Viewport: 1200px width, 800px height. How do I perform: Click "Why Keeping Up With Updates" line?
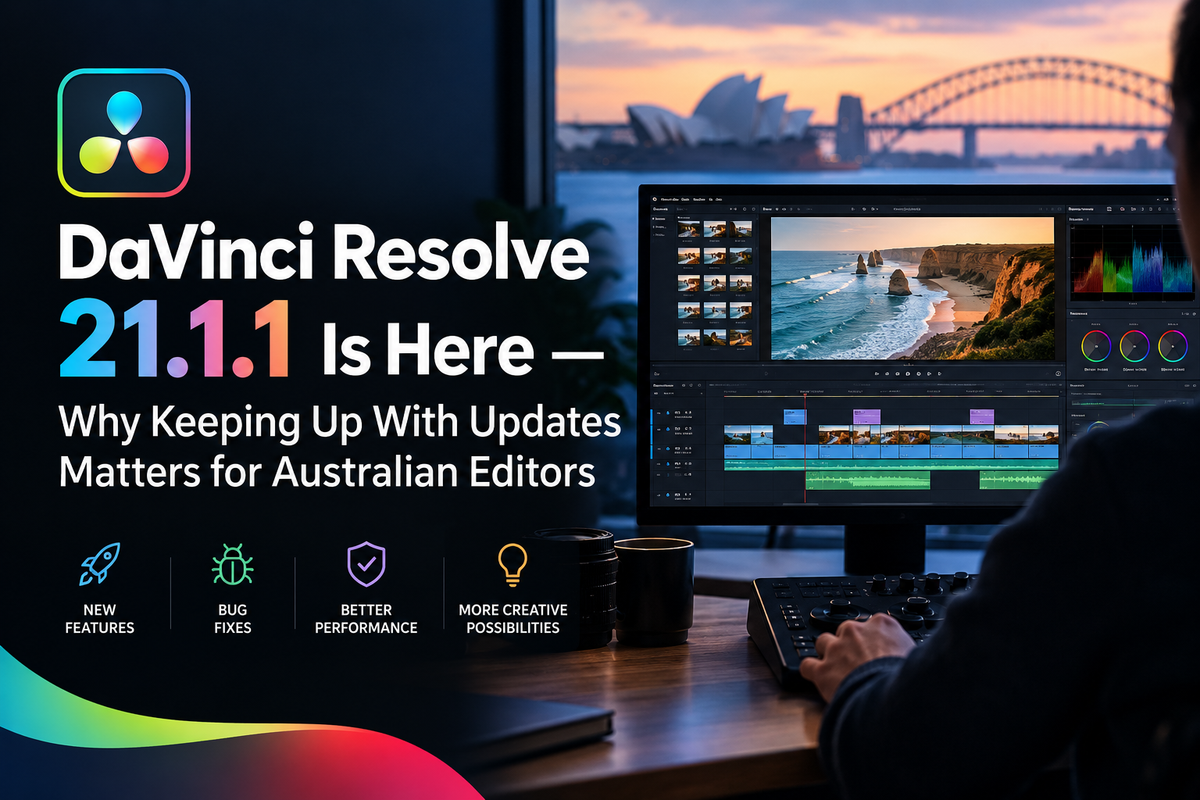point(340,423)
